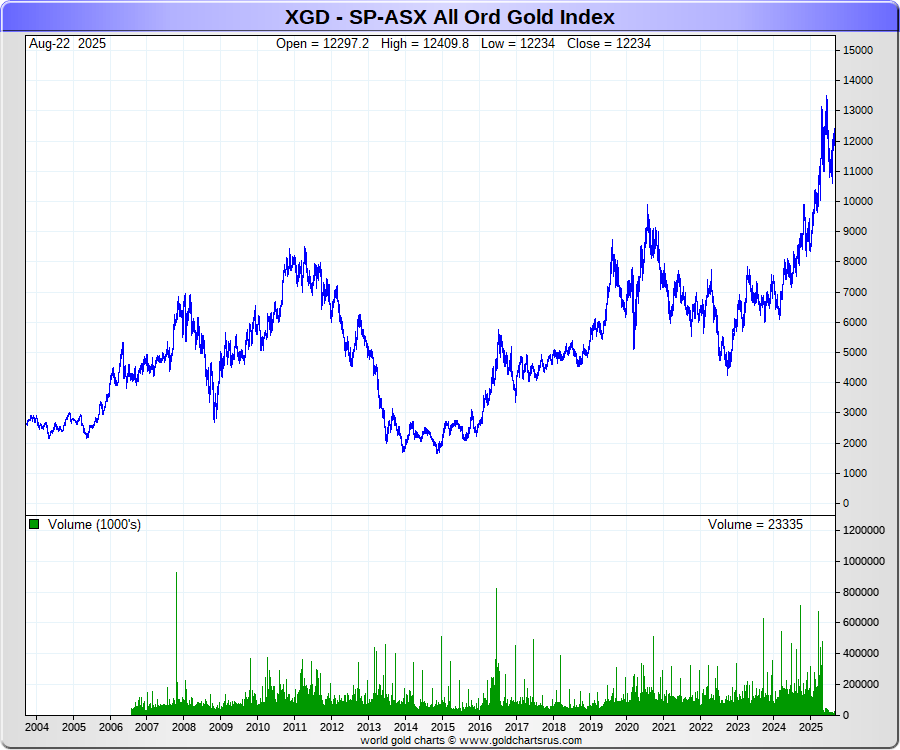This screenshot has width=900, height=750.
Task: Click the 2021 year label
Action: [x=664, y=727]
